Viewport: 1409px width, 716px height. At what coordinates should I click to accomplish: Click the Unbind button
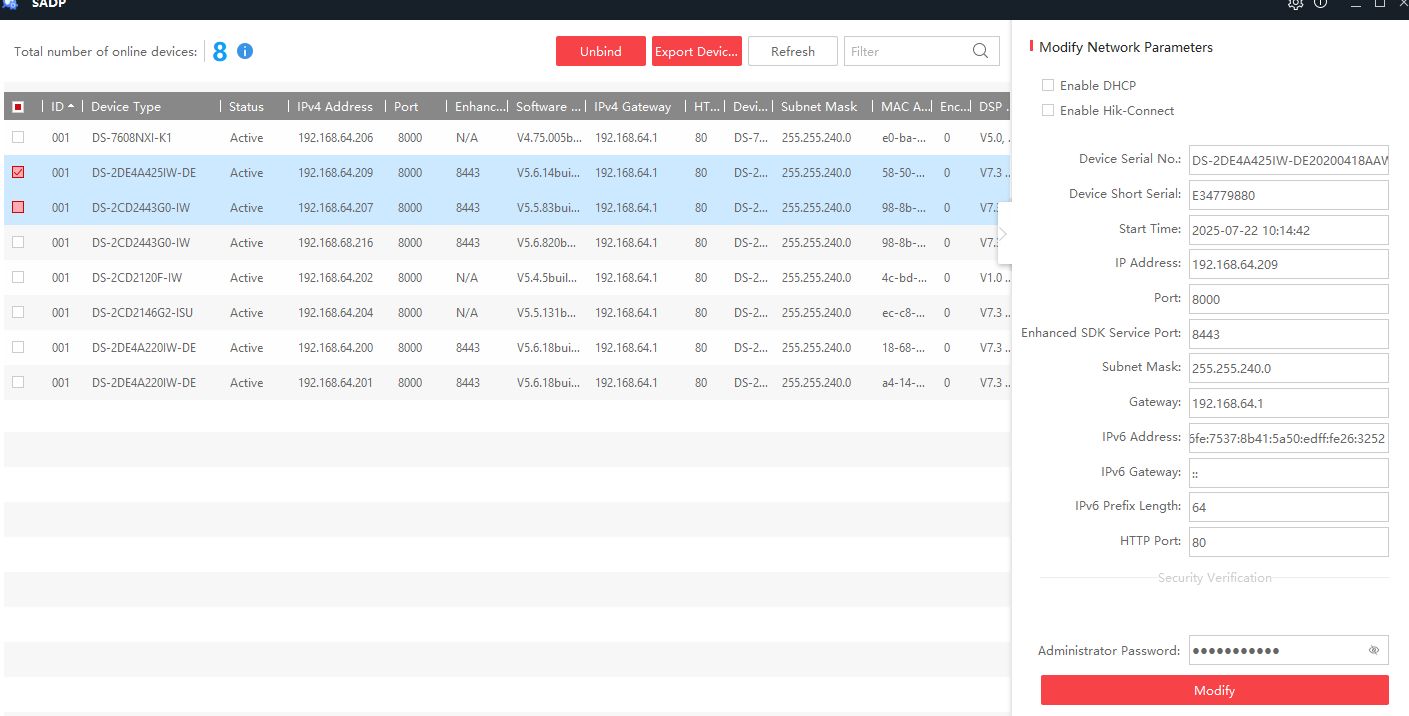point(601,51)
